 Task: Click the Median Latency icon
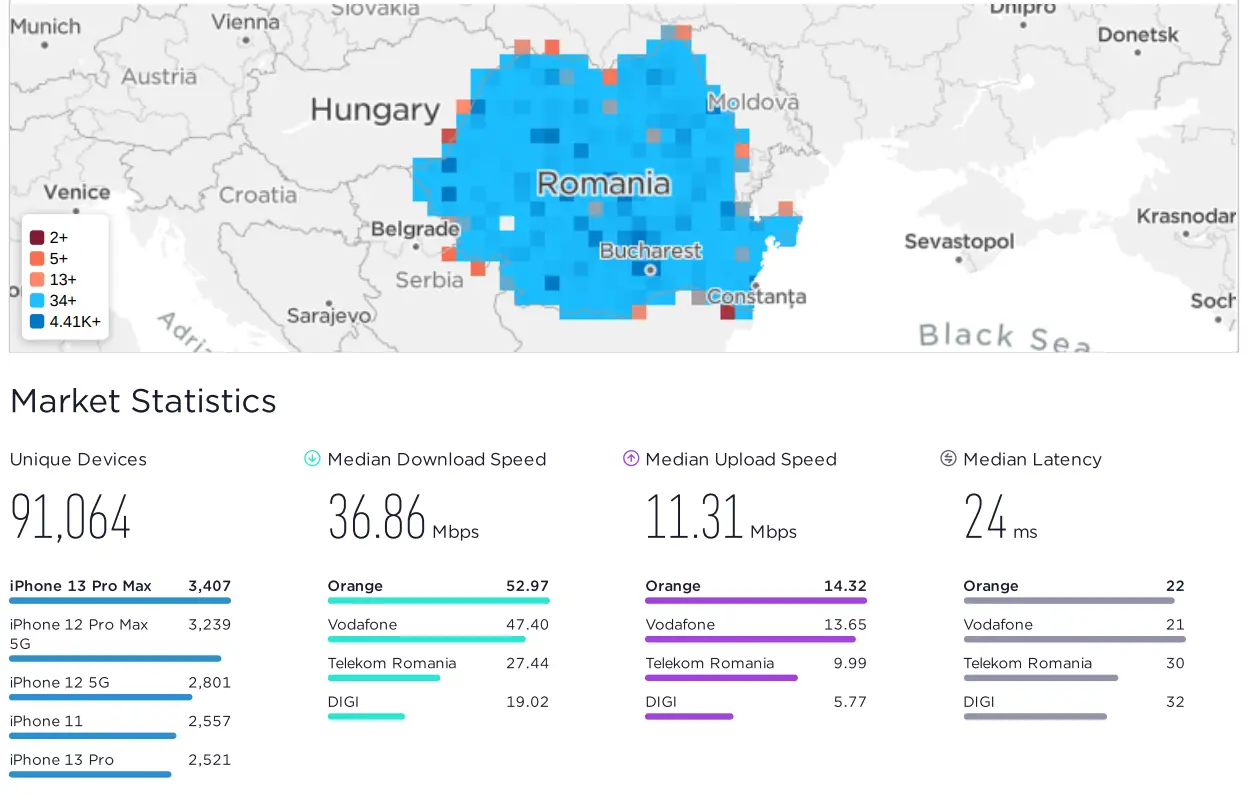(x=948, y=459)
